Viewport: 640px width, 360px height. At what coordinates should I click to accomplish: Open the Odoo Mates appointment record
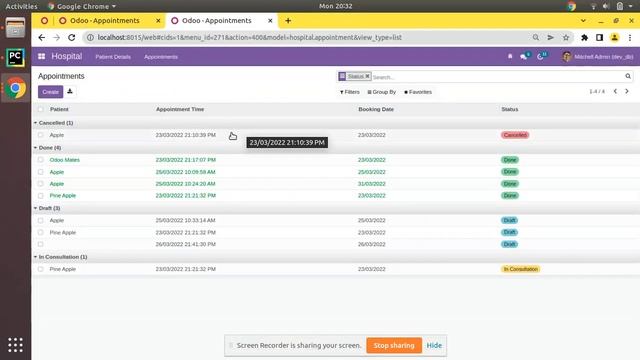click(x=64, y=160)
